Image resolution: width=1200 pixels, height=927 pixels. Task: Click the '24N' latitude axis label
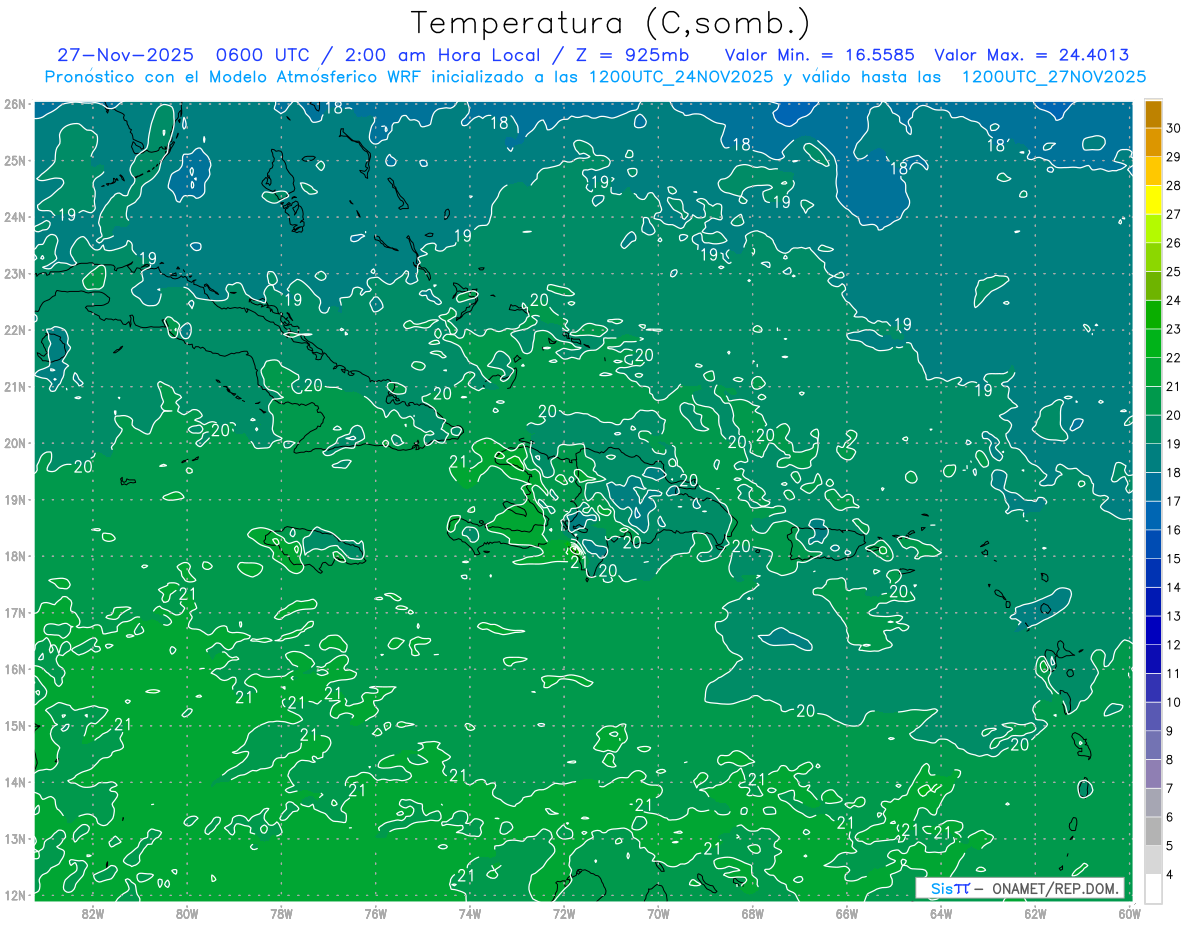tap(15, 217)
